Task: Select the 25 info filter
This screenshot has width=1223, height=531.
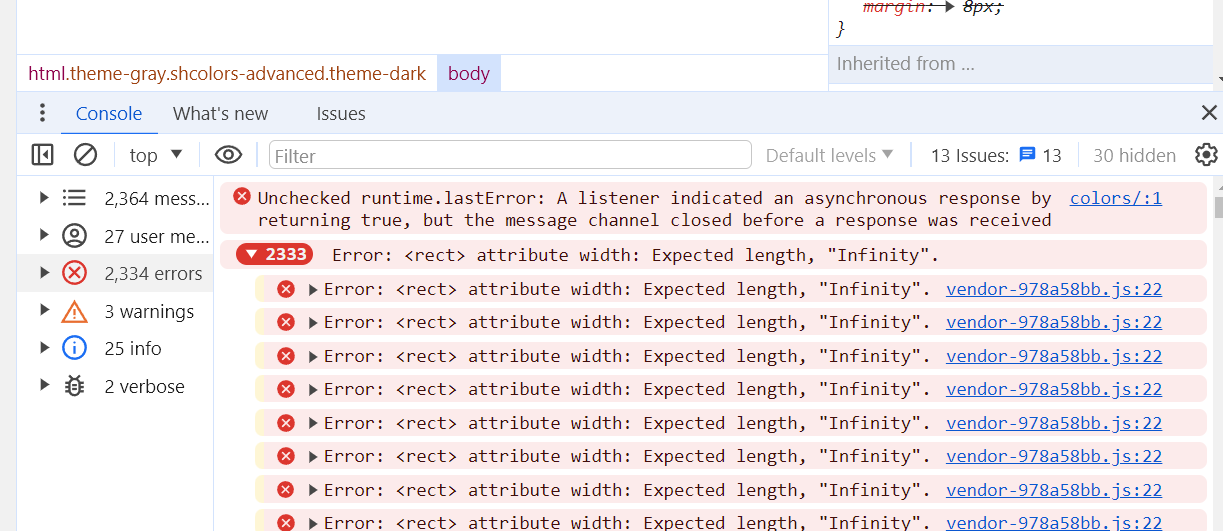Action: click(x=132, y=349)
